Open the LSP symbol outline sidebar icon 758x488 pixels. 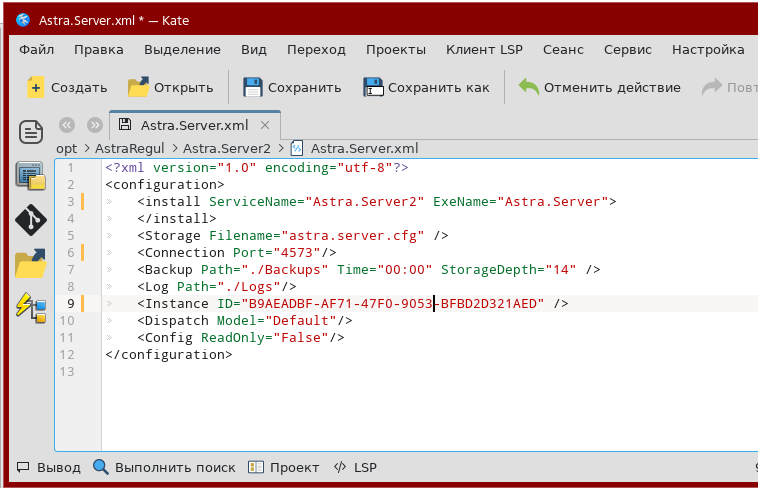coord(31,307)
